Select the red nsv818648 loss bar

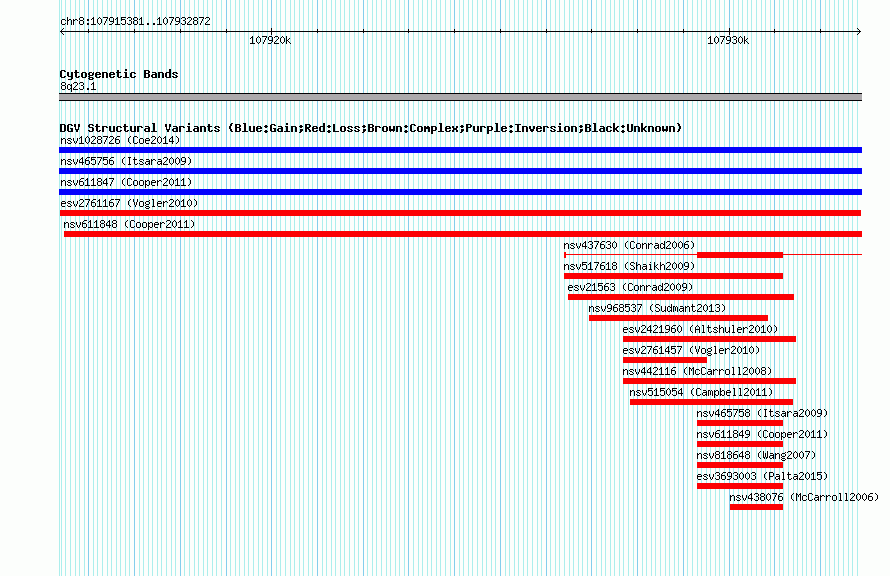point(740,465)
